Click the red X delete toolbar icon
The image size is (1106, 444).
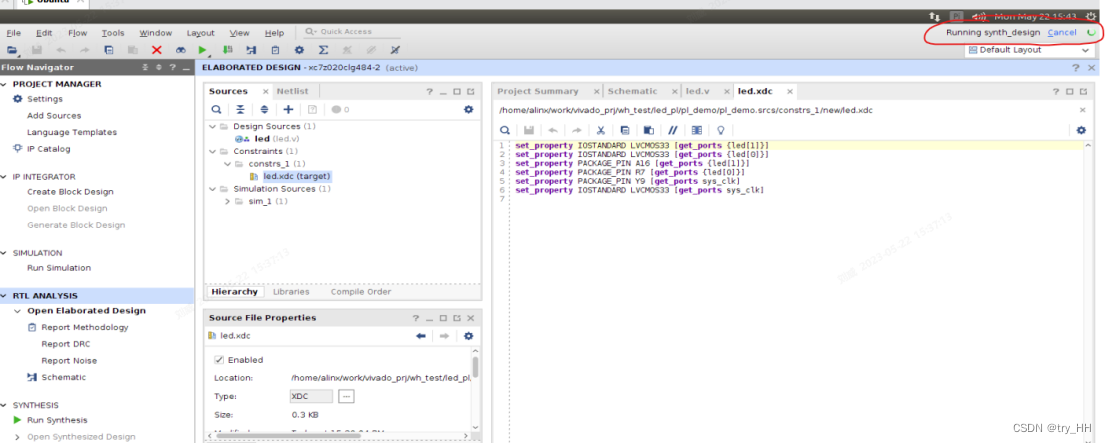click(x=157, y=50)
